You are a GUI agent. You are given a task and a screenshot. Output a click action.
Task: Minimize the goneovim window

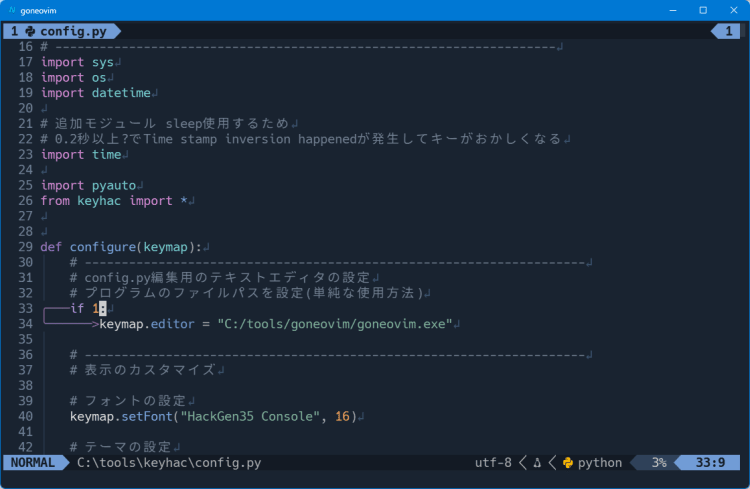click(x=673, y=10)
